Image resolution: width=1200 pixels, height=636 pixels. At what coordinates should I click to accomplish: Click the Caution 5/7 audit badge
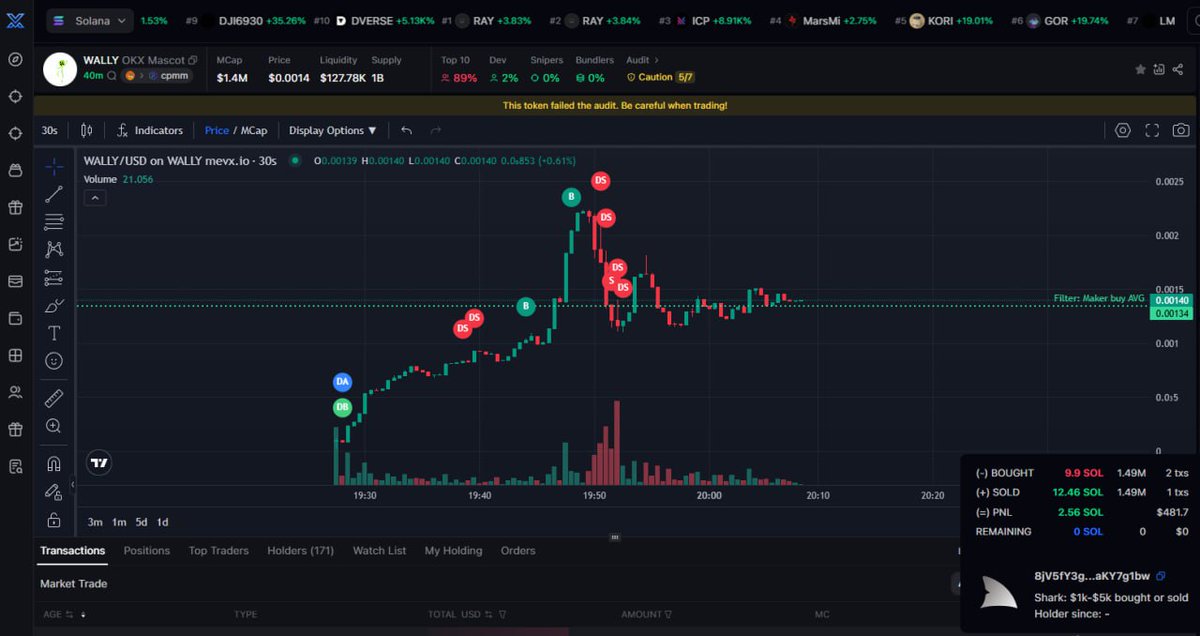[661, 77]
